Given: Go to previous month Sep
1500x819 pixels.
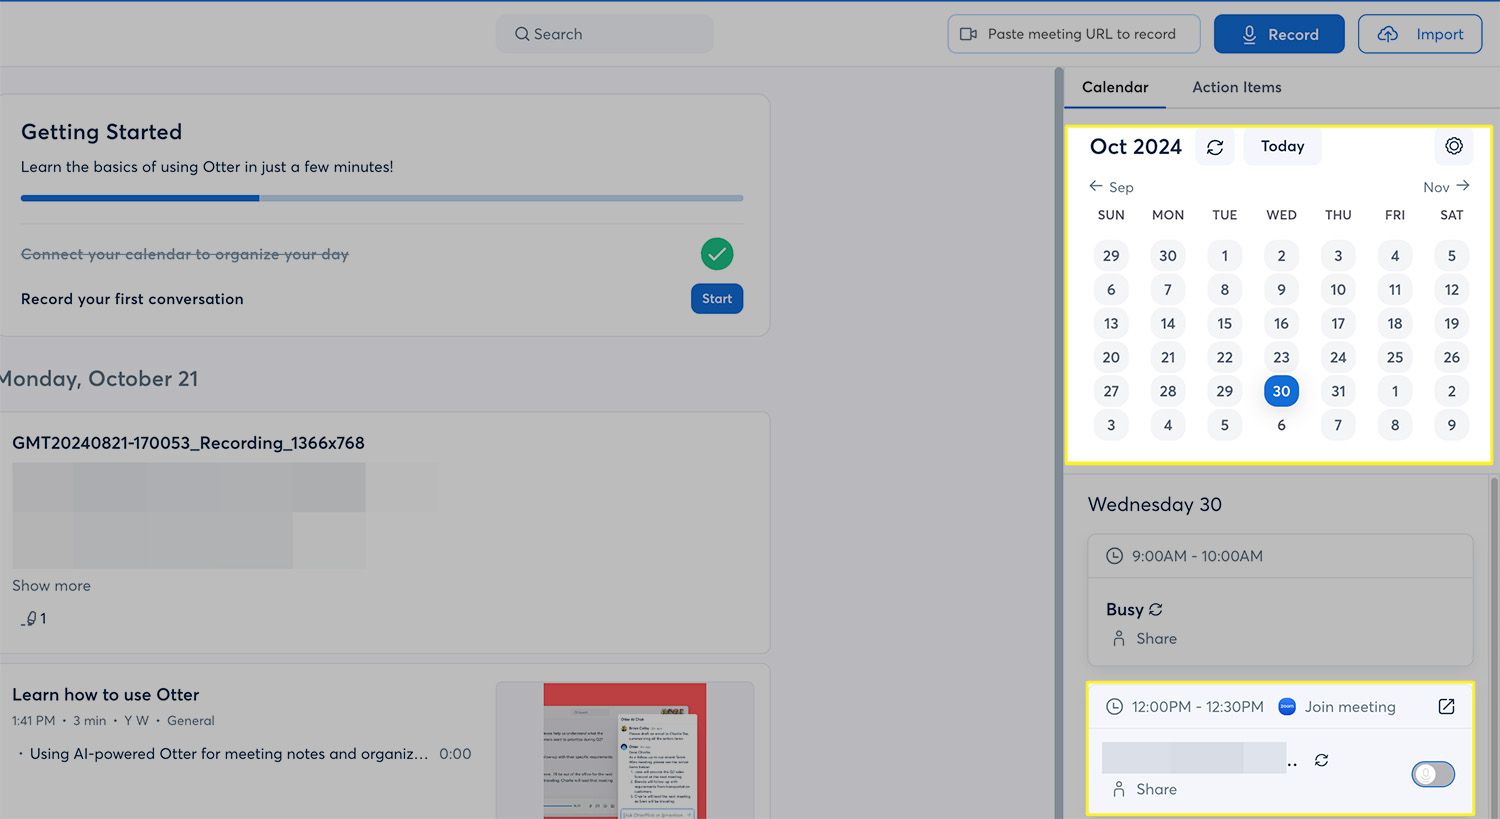Looking at the screenshot, I should (x=1110, y=187).
